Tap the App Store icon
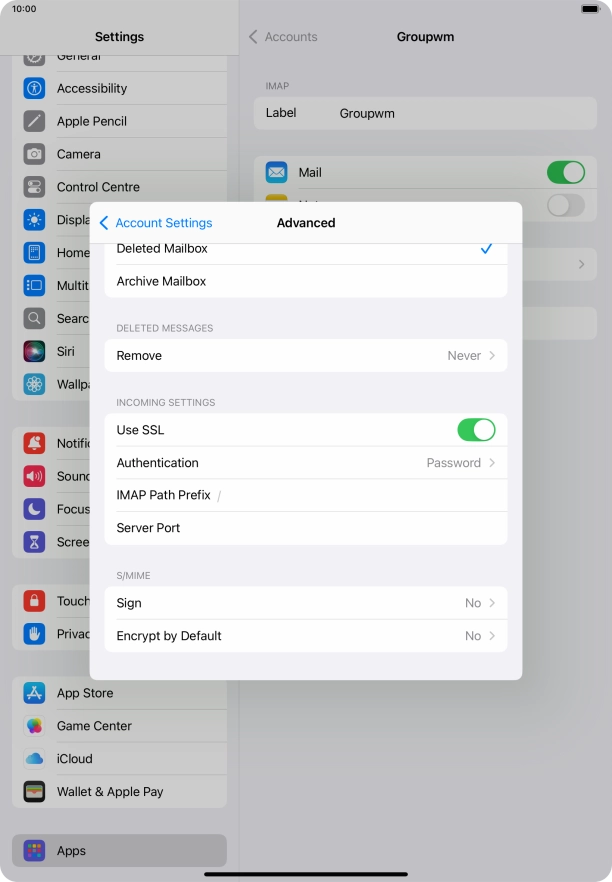This screenshot has height=882, width=612. point(35,693)
